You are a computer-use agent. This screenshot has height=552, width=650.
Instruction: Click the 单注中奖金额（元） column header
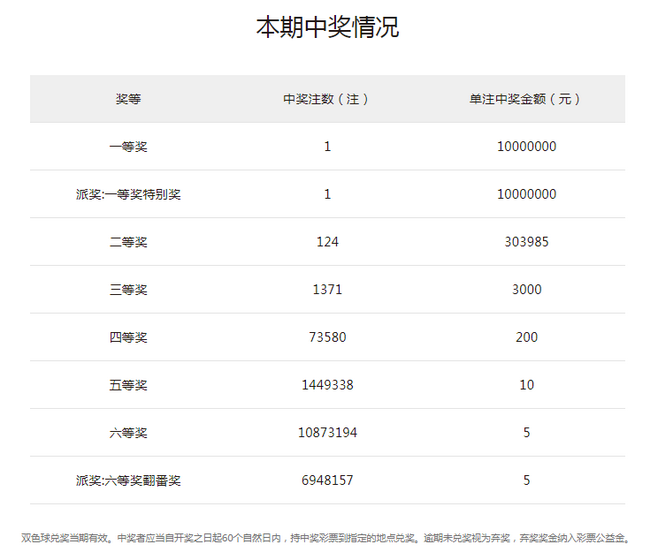click(526, 99)
